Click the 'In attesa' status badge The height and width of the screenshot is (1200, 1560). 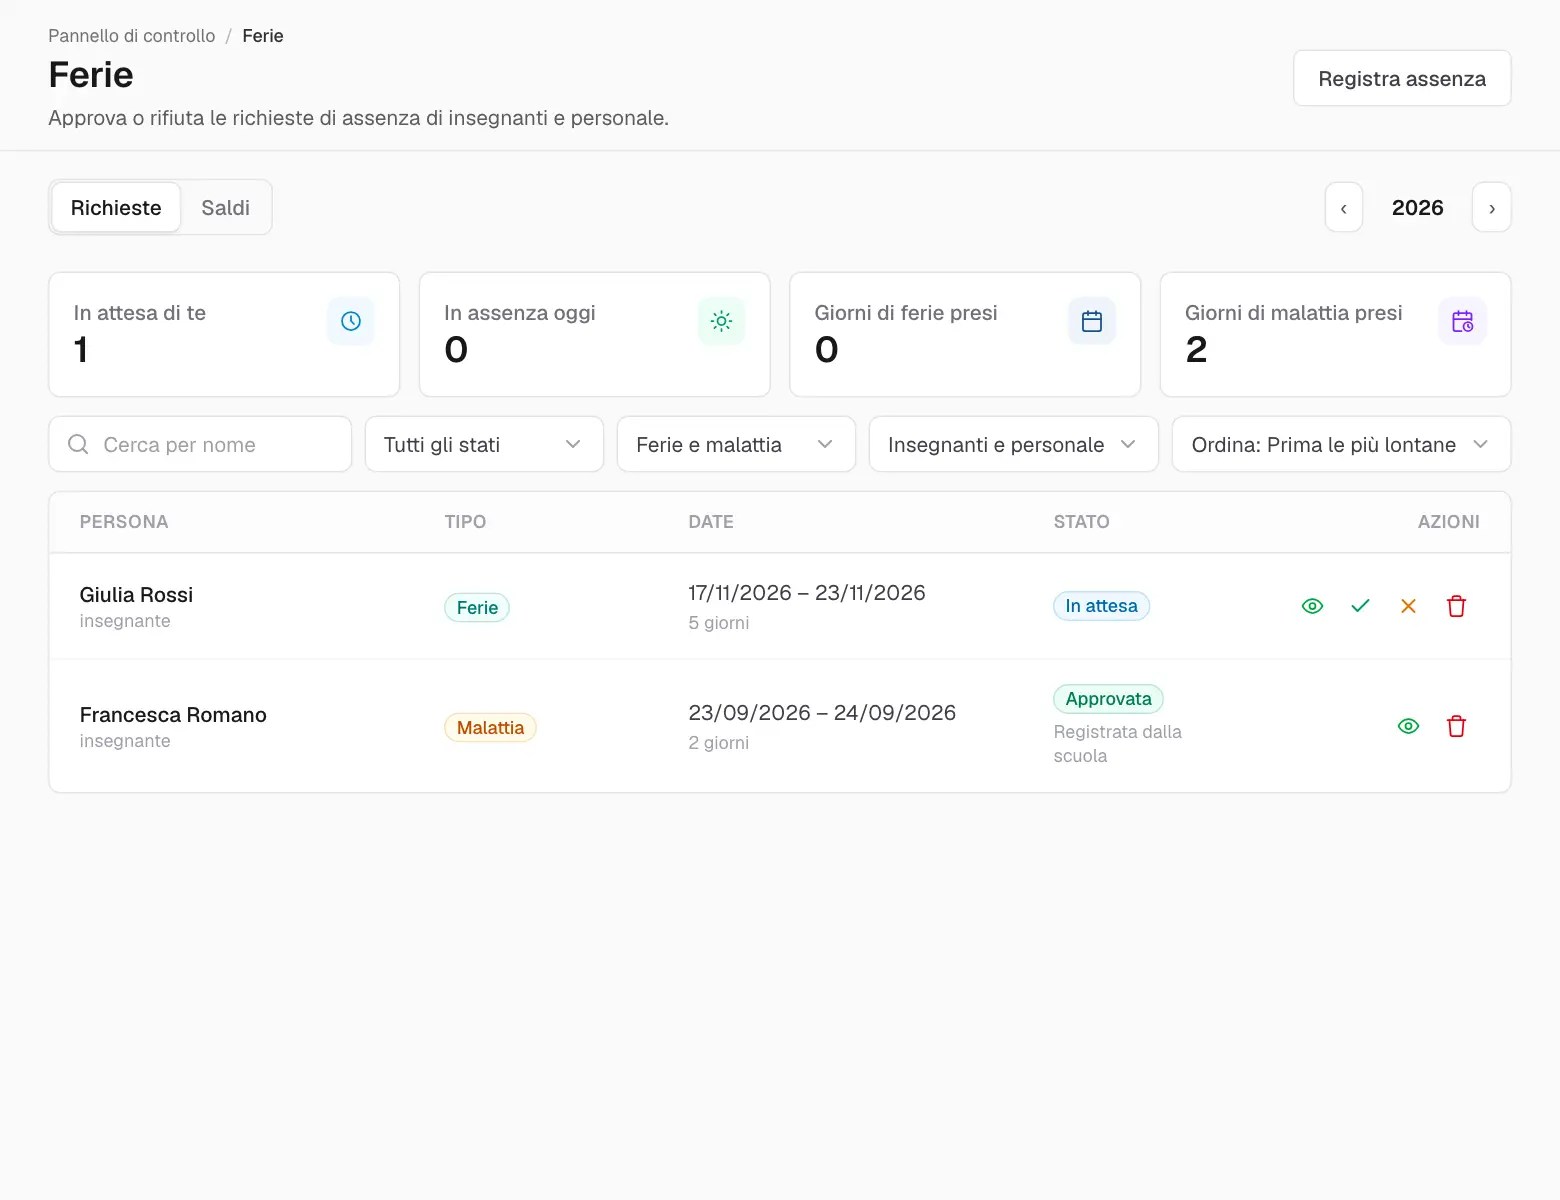click(1101, 606)
